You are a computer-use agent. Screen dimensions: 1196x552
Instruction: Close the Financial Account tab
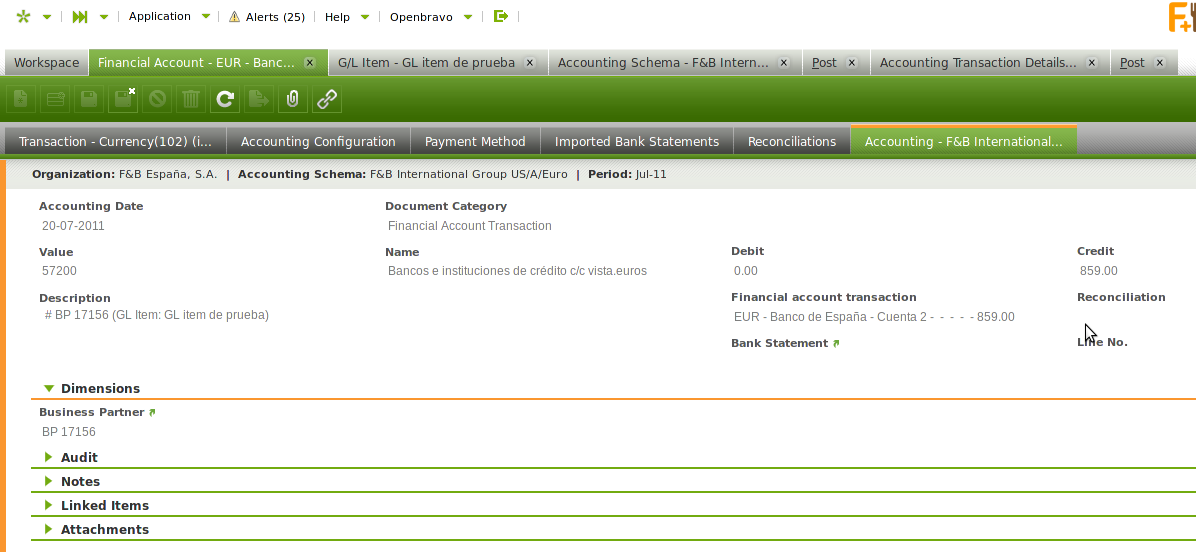[310, 63]
